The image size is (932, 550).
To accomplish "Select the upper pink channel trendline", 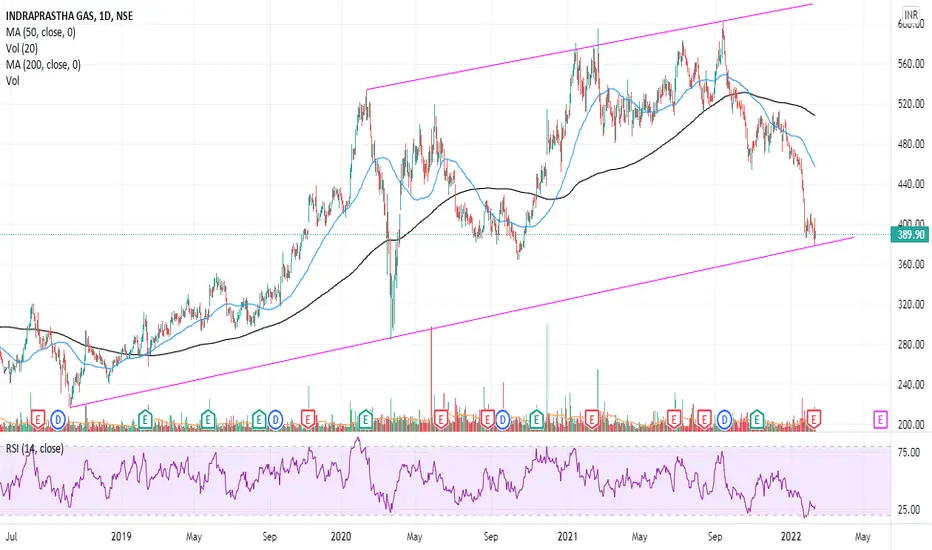I will pyautogui.click(x=588, y=46).
